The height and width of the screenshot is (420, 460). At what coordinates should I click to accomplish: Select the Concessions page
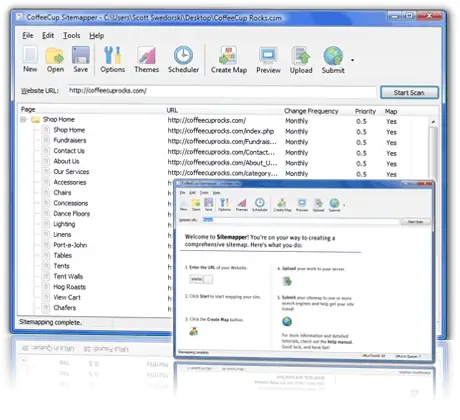click(x=71, y=203)
